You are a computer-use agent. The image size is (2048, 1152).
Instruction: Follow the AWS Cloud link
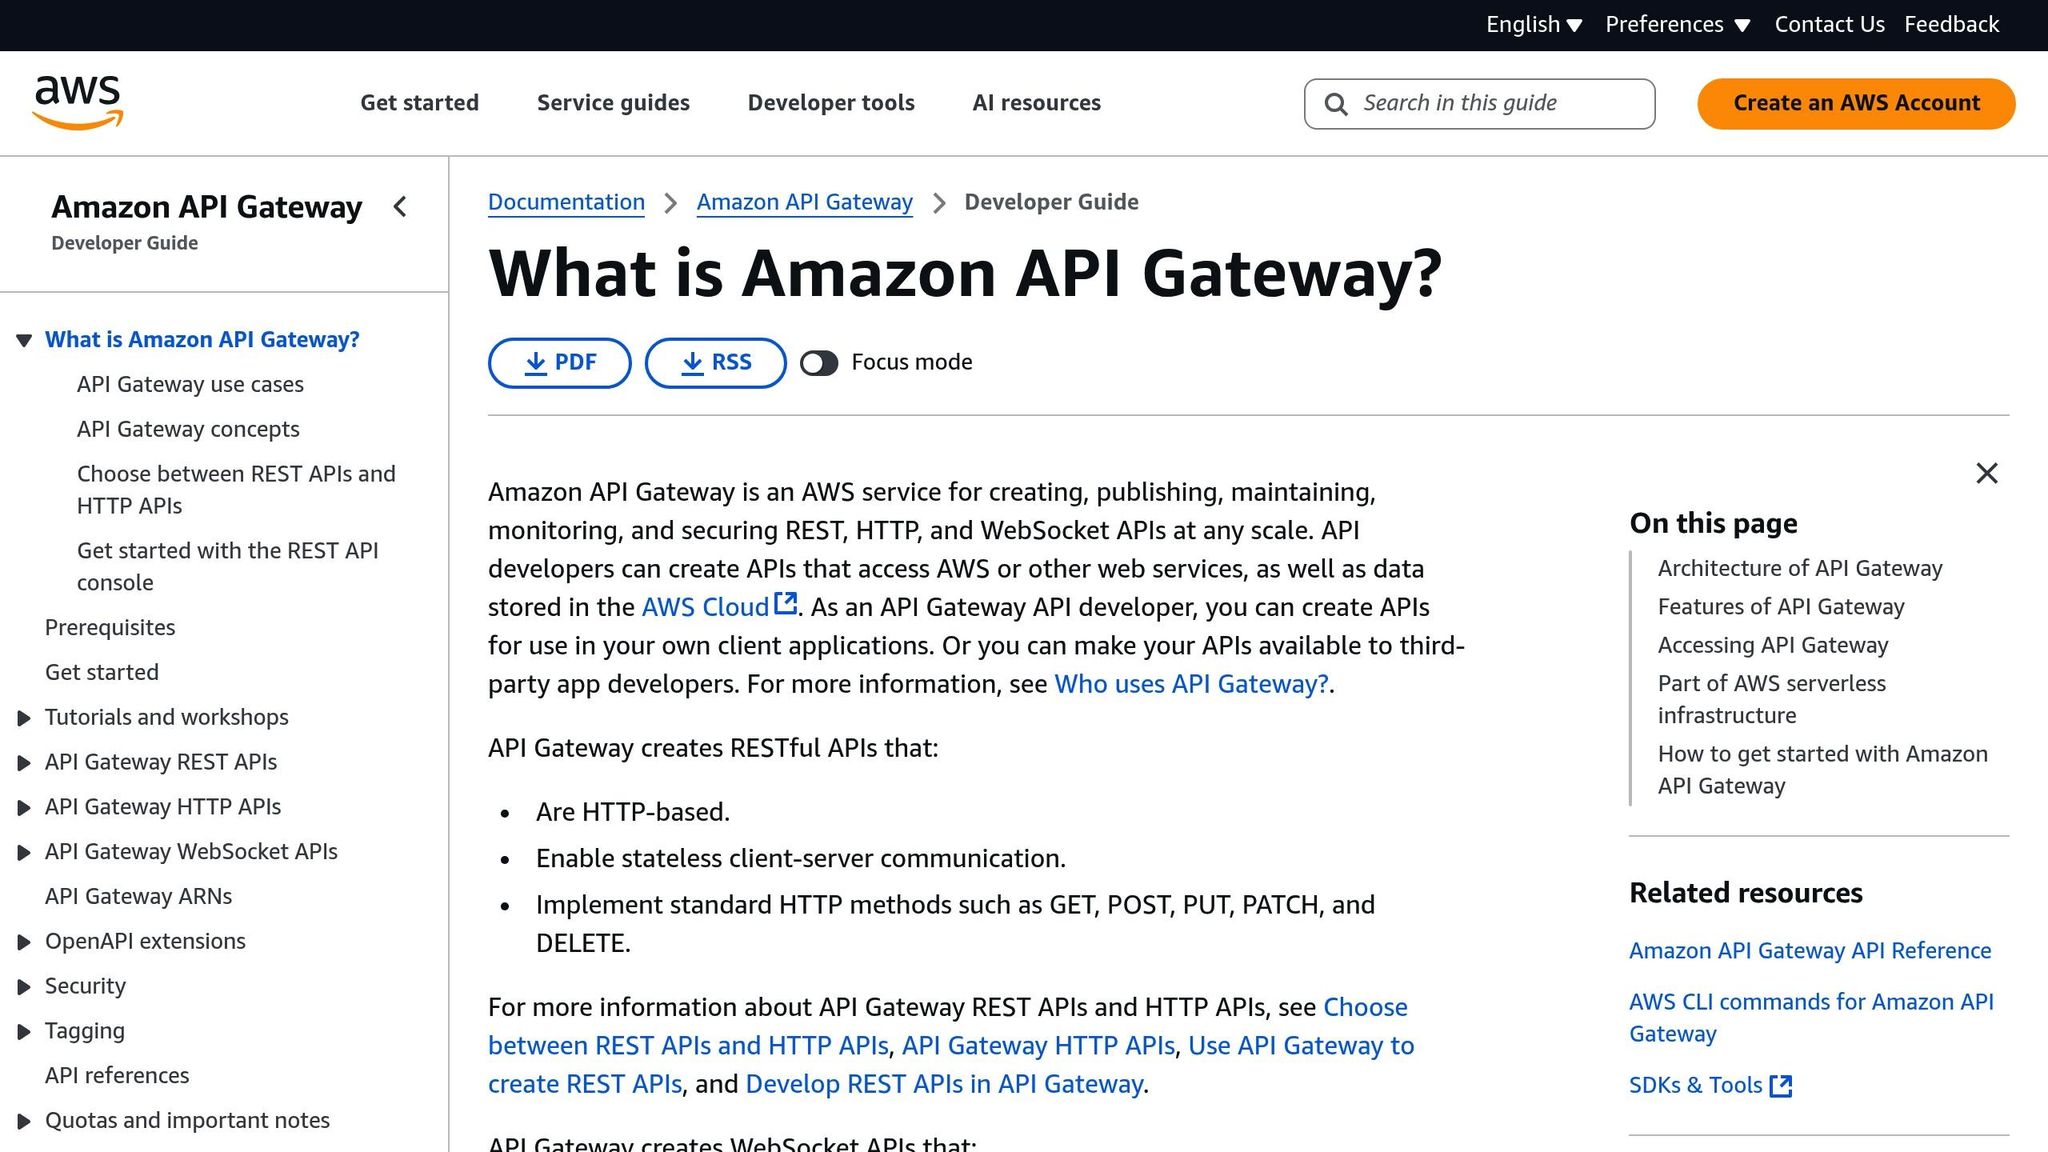point(705,607)
